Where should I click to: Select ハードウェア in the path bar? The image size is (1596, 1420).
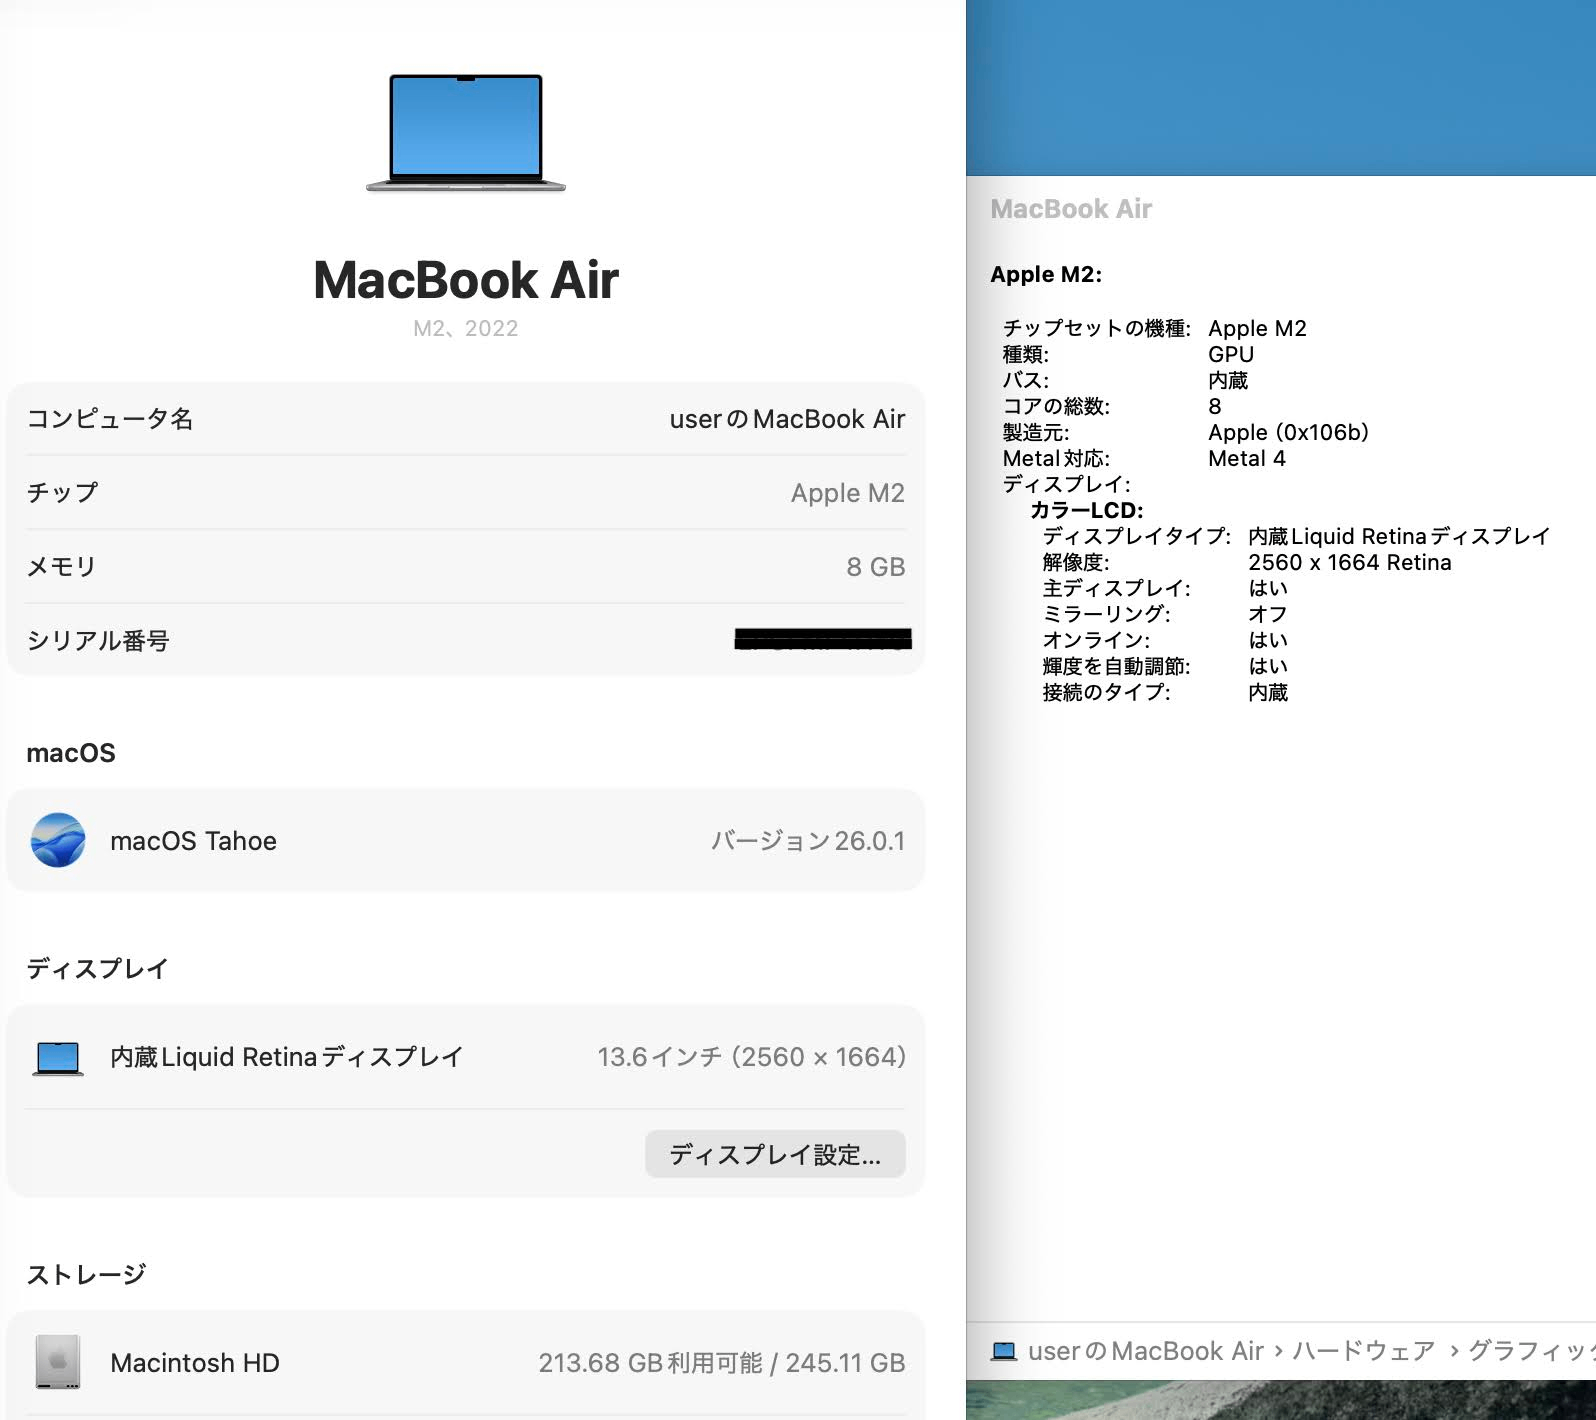coord(1363,1351)
